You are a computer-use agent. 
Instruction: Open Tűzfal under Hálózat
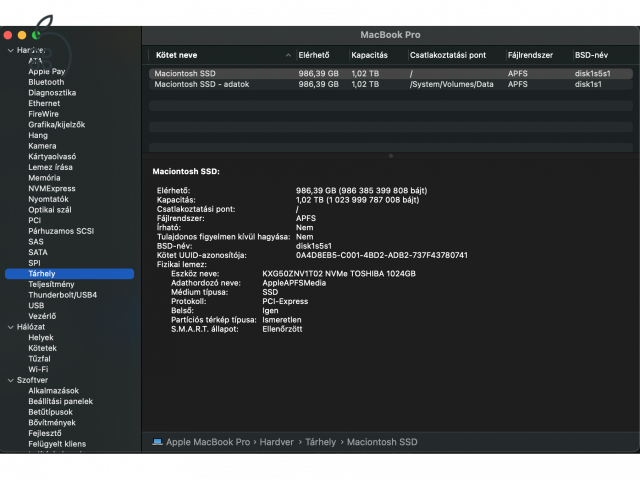[39, 358]
